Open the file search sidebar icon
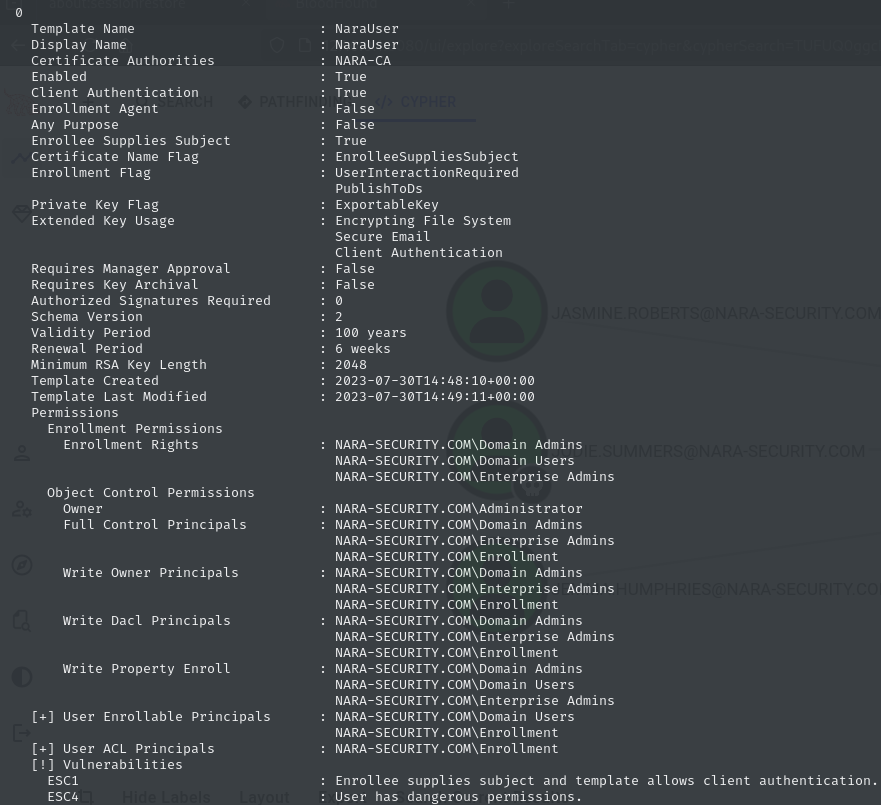The height and width of the screenshot is (805, 881). point(21,621)
